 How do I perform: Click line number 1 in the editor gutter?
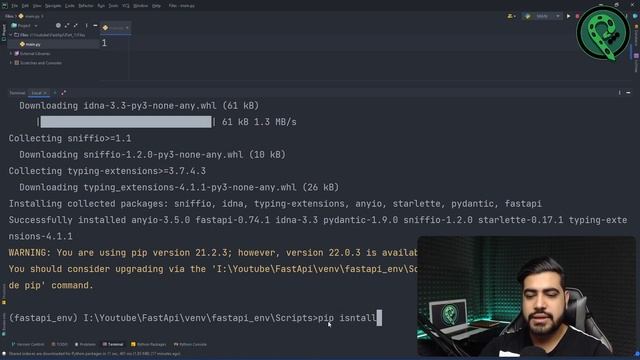click(104, 43)
